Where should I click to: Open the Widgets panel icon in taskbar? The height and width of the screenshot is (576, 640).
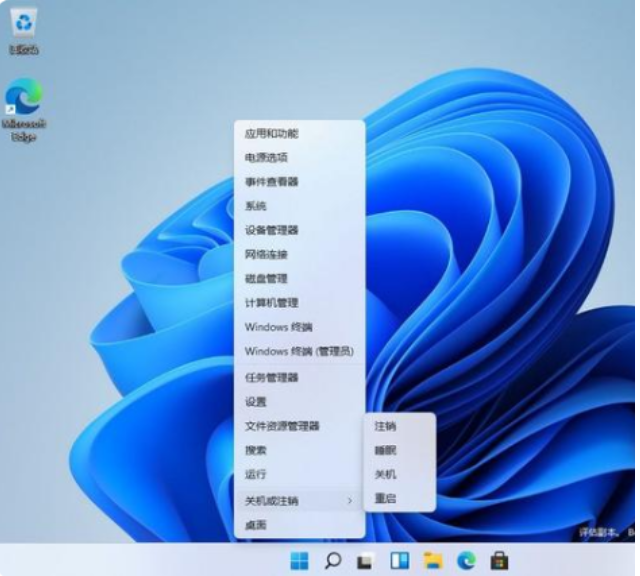point(399,561)
